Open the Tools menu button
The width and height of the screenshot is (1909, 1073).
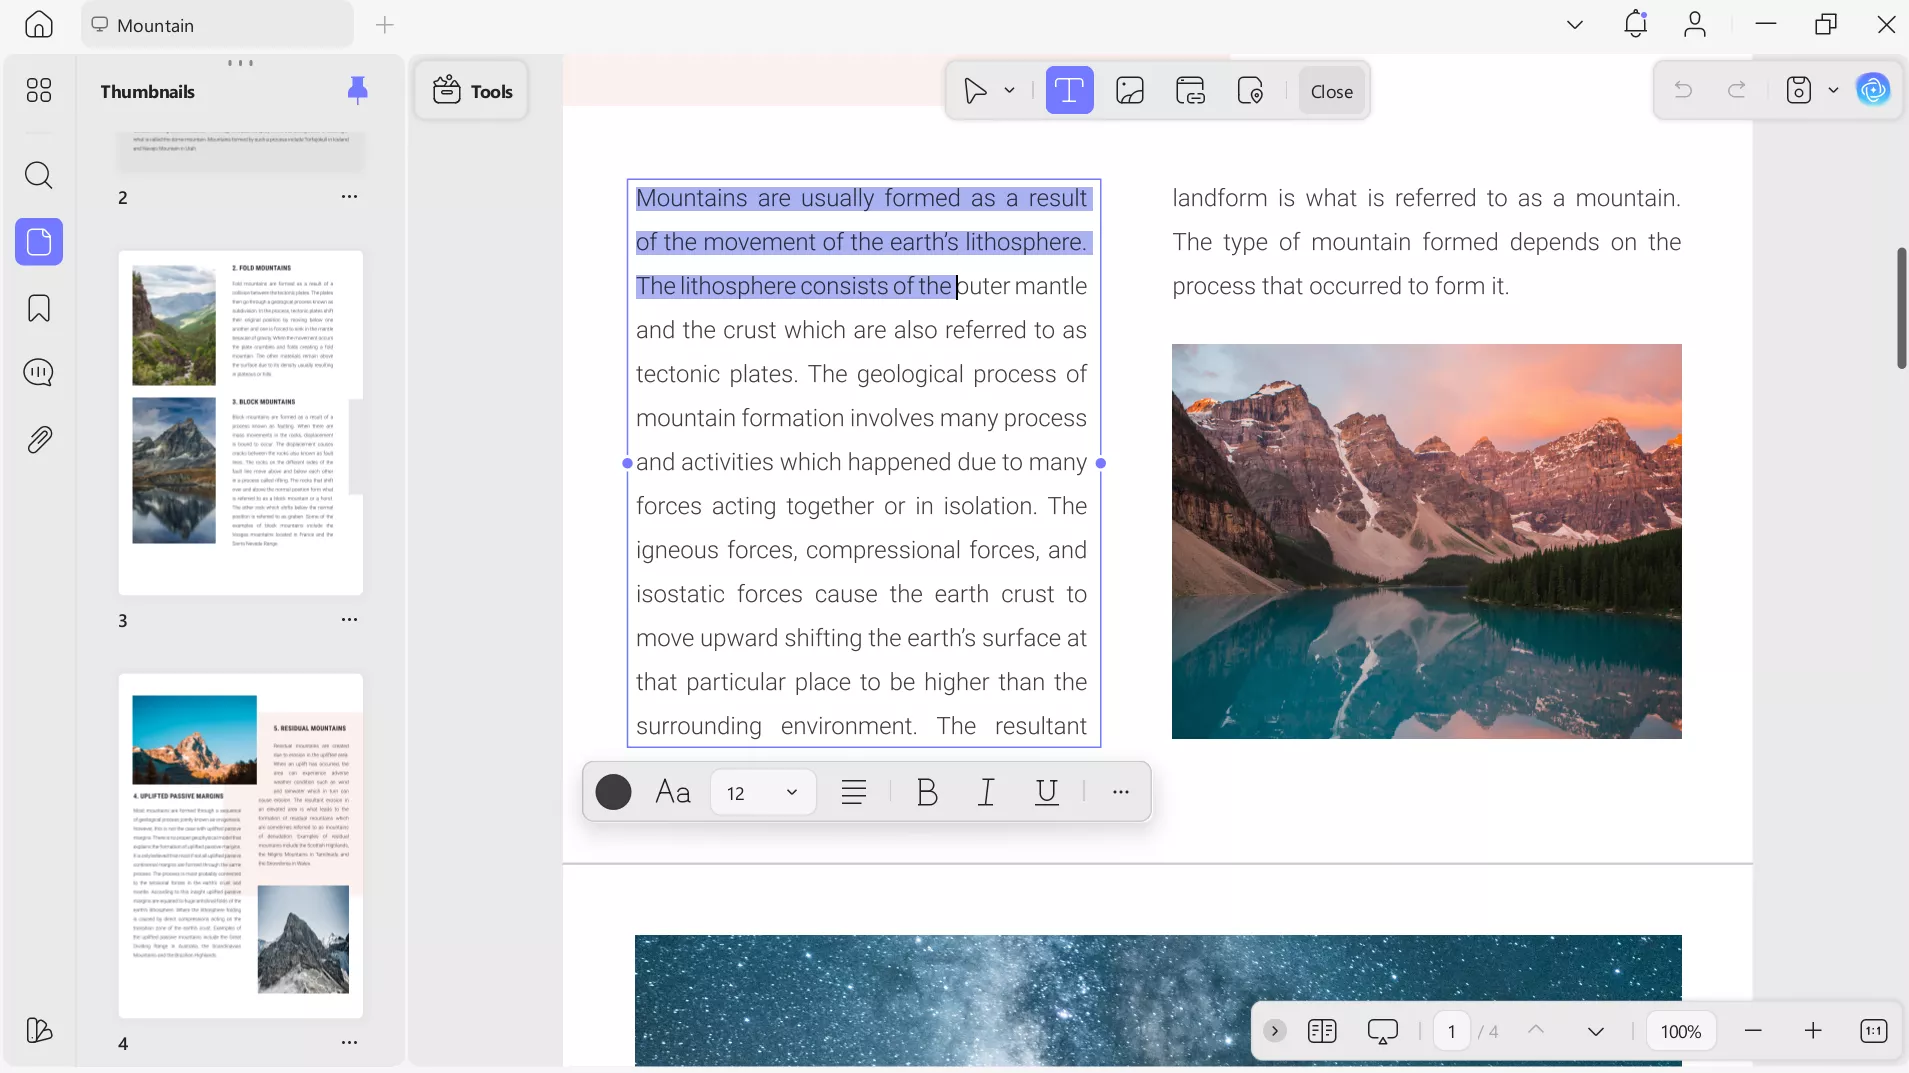click(472, 91)
